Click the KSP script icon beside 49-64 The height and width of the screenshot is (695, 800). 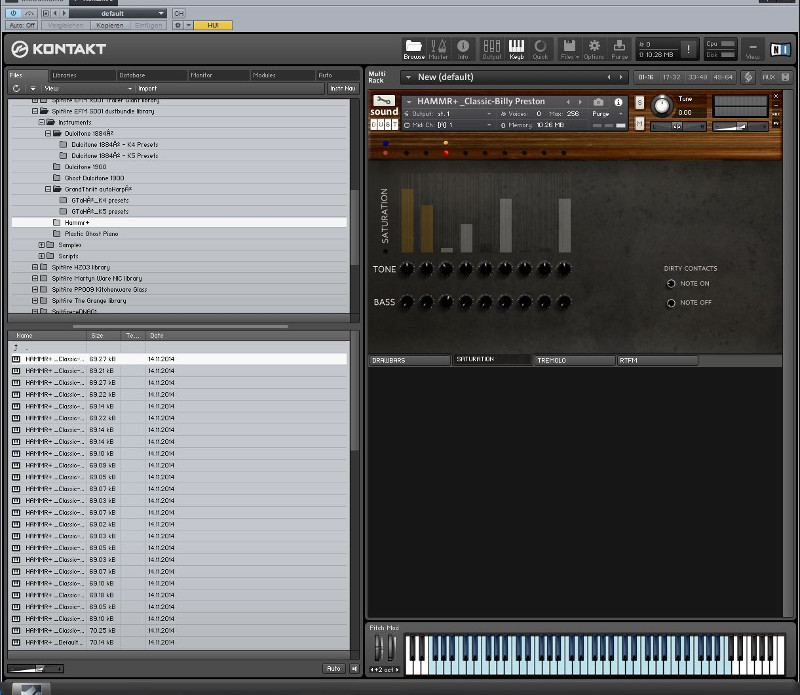coord(748,77)
